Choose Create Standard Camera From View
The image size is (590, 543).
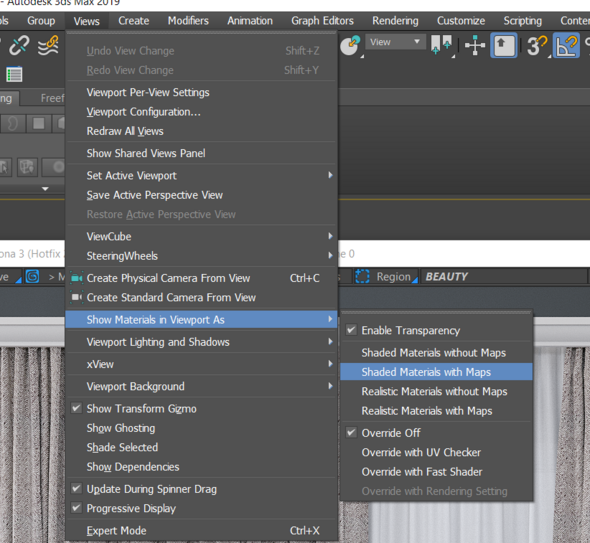coord(201,297)
